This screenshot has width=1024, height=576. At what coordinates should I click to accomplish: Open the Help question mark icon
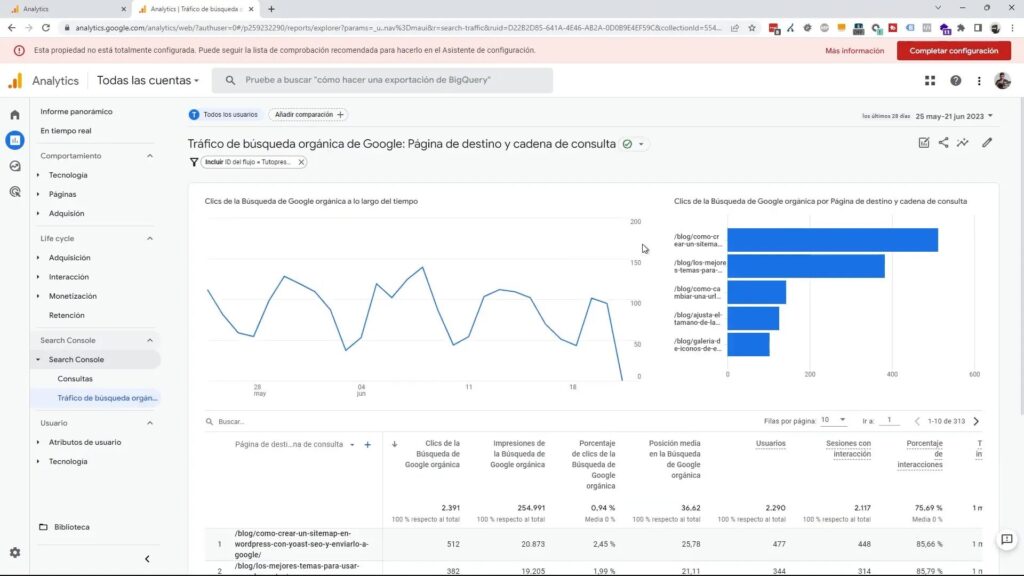pyautogui.click(x=955, y=80)
